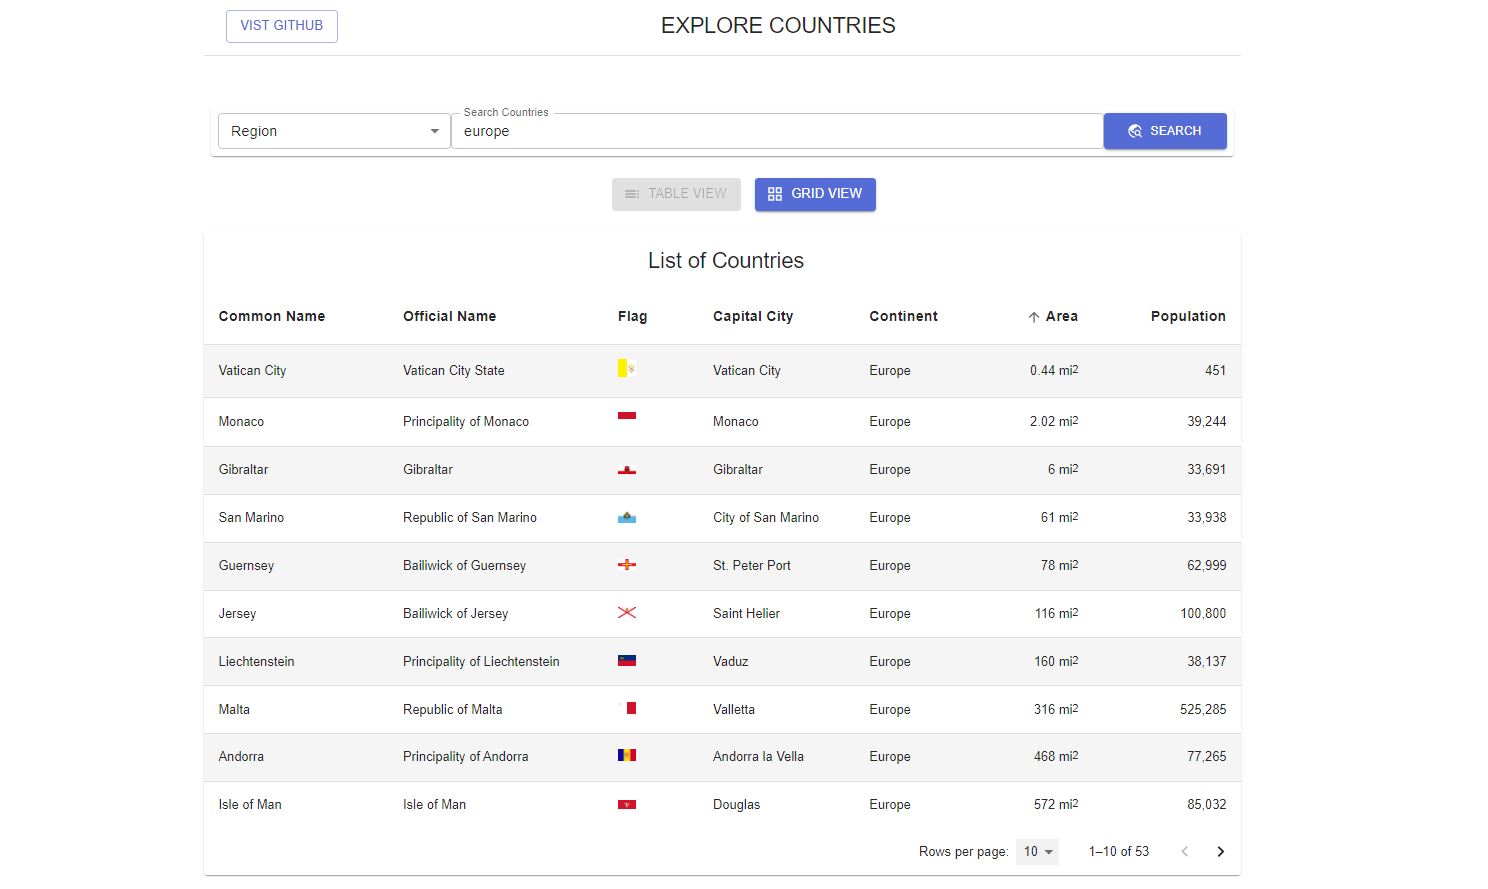This screenshot has width=1488, height=889.
Task: Click the Search button
Action: 1165,131
